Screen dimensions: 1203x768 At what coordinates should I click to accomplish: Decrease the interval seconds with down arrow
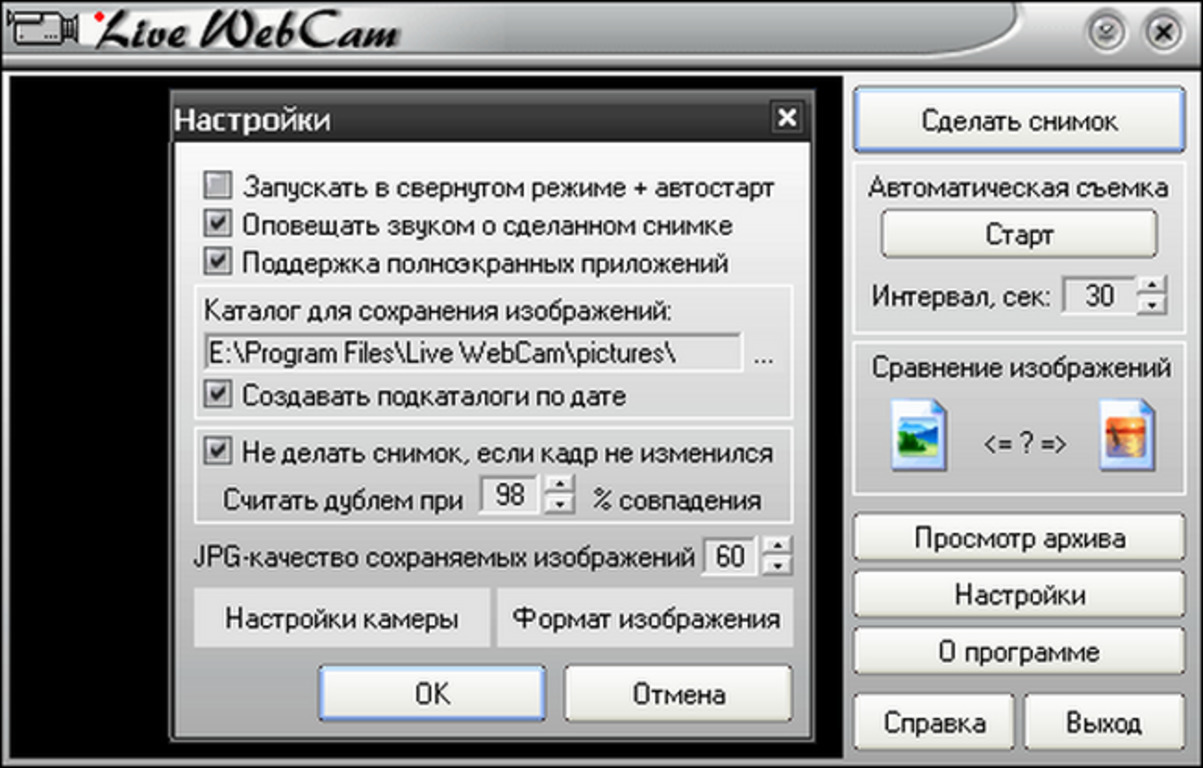pyautogui.click(x=1153, y=304)
